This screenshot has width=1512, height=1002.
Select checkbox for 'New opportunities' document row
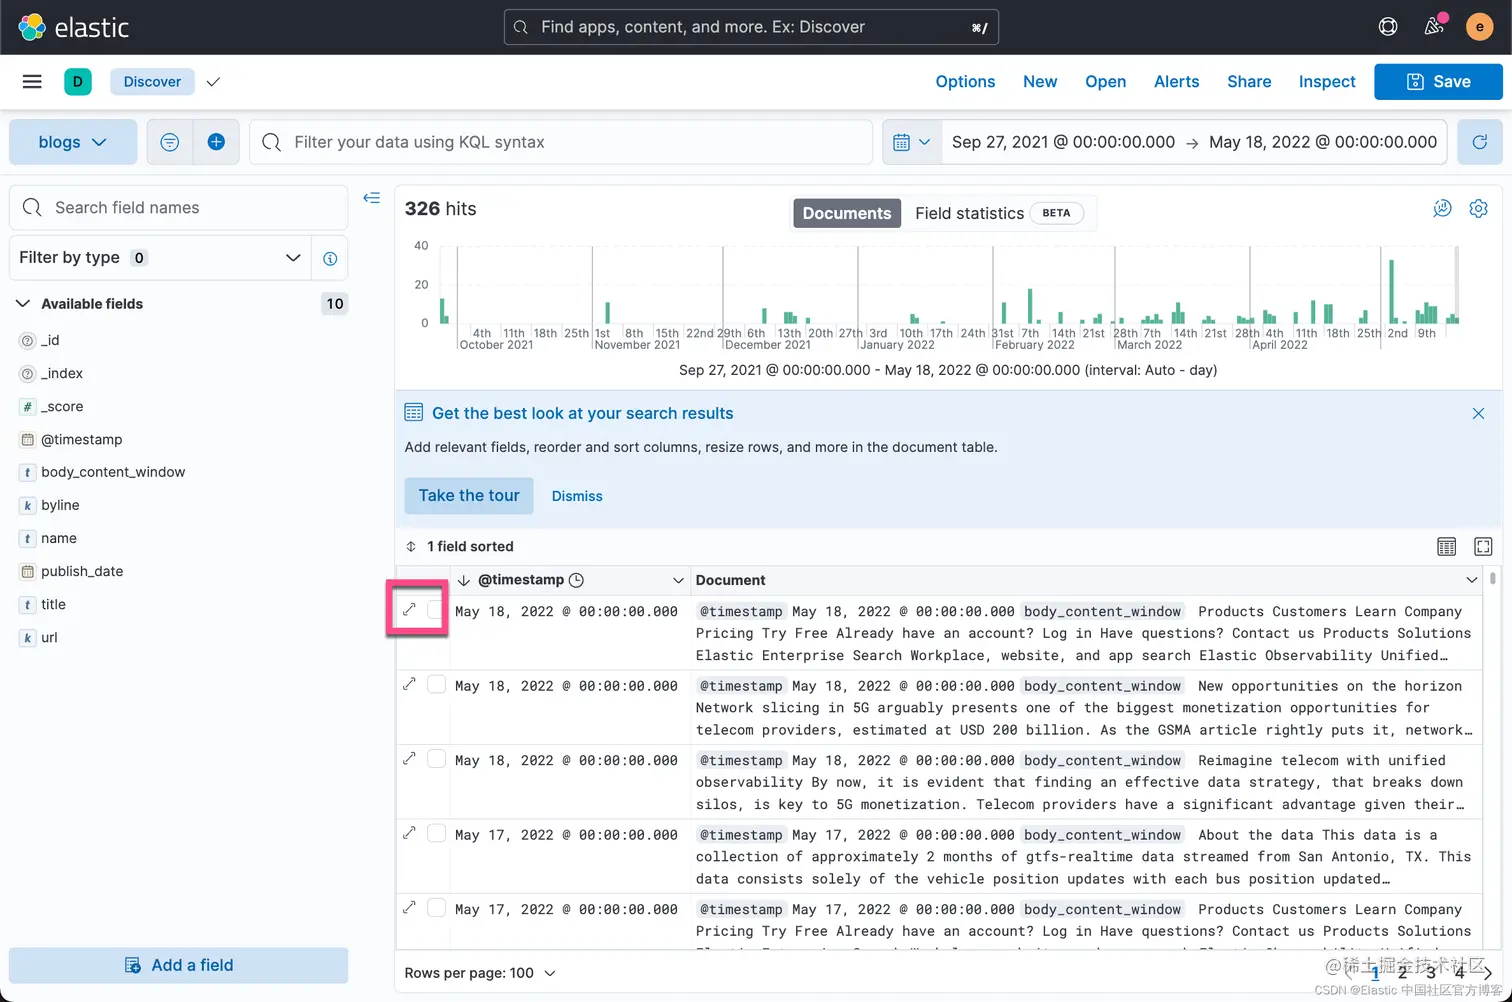436,684
